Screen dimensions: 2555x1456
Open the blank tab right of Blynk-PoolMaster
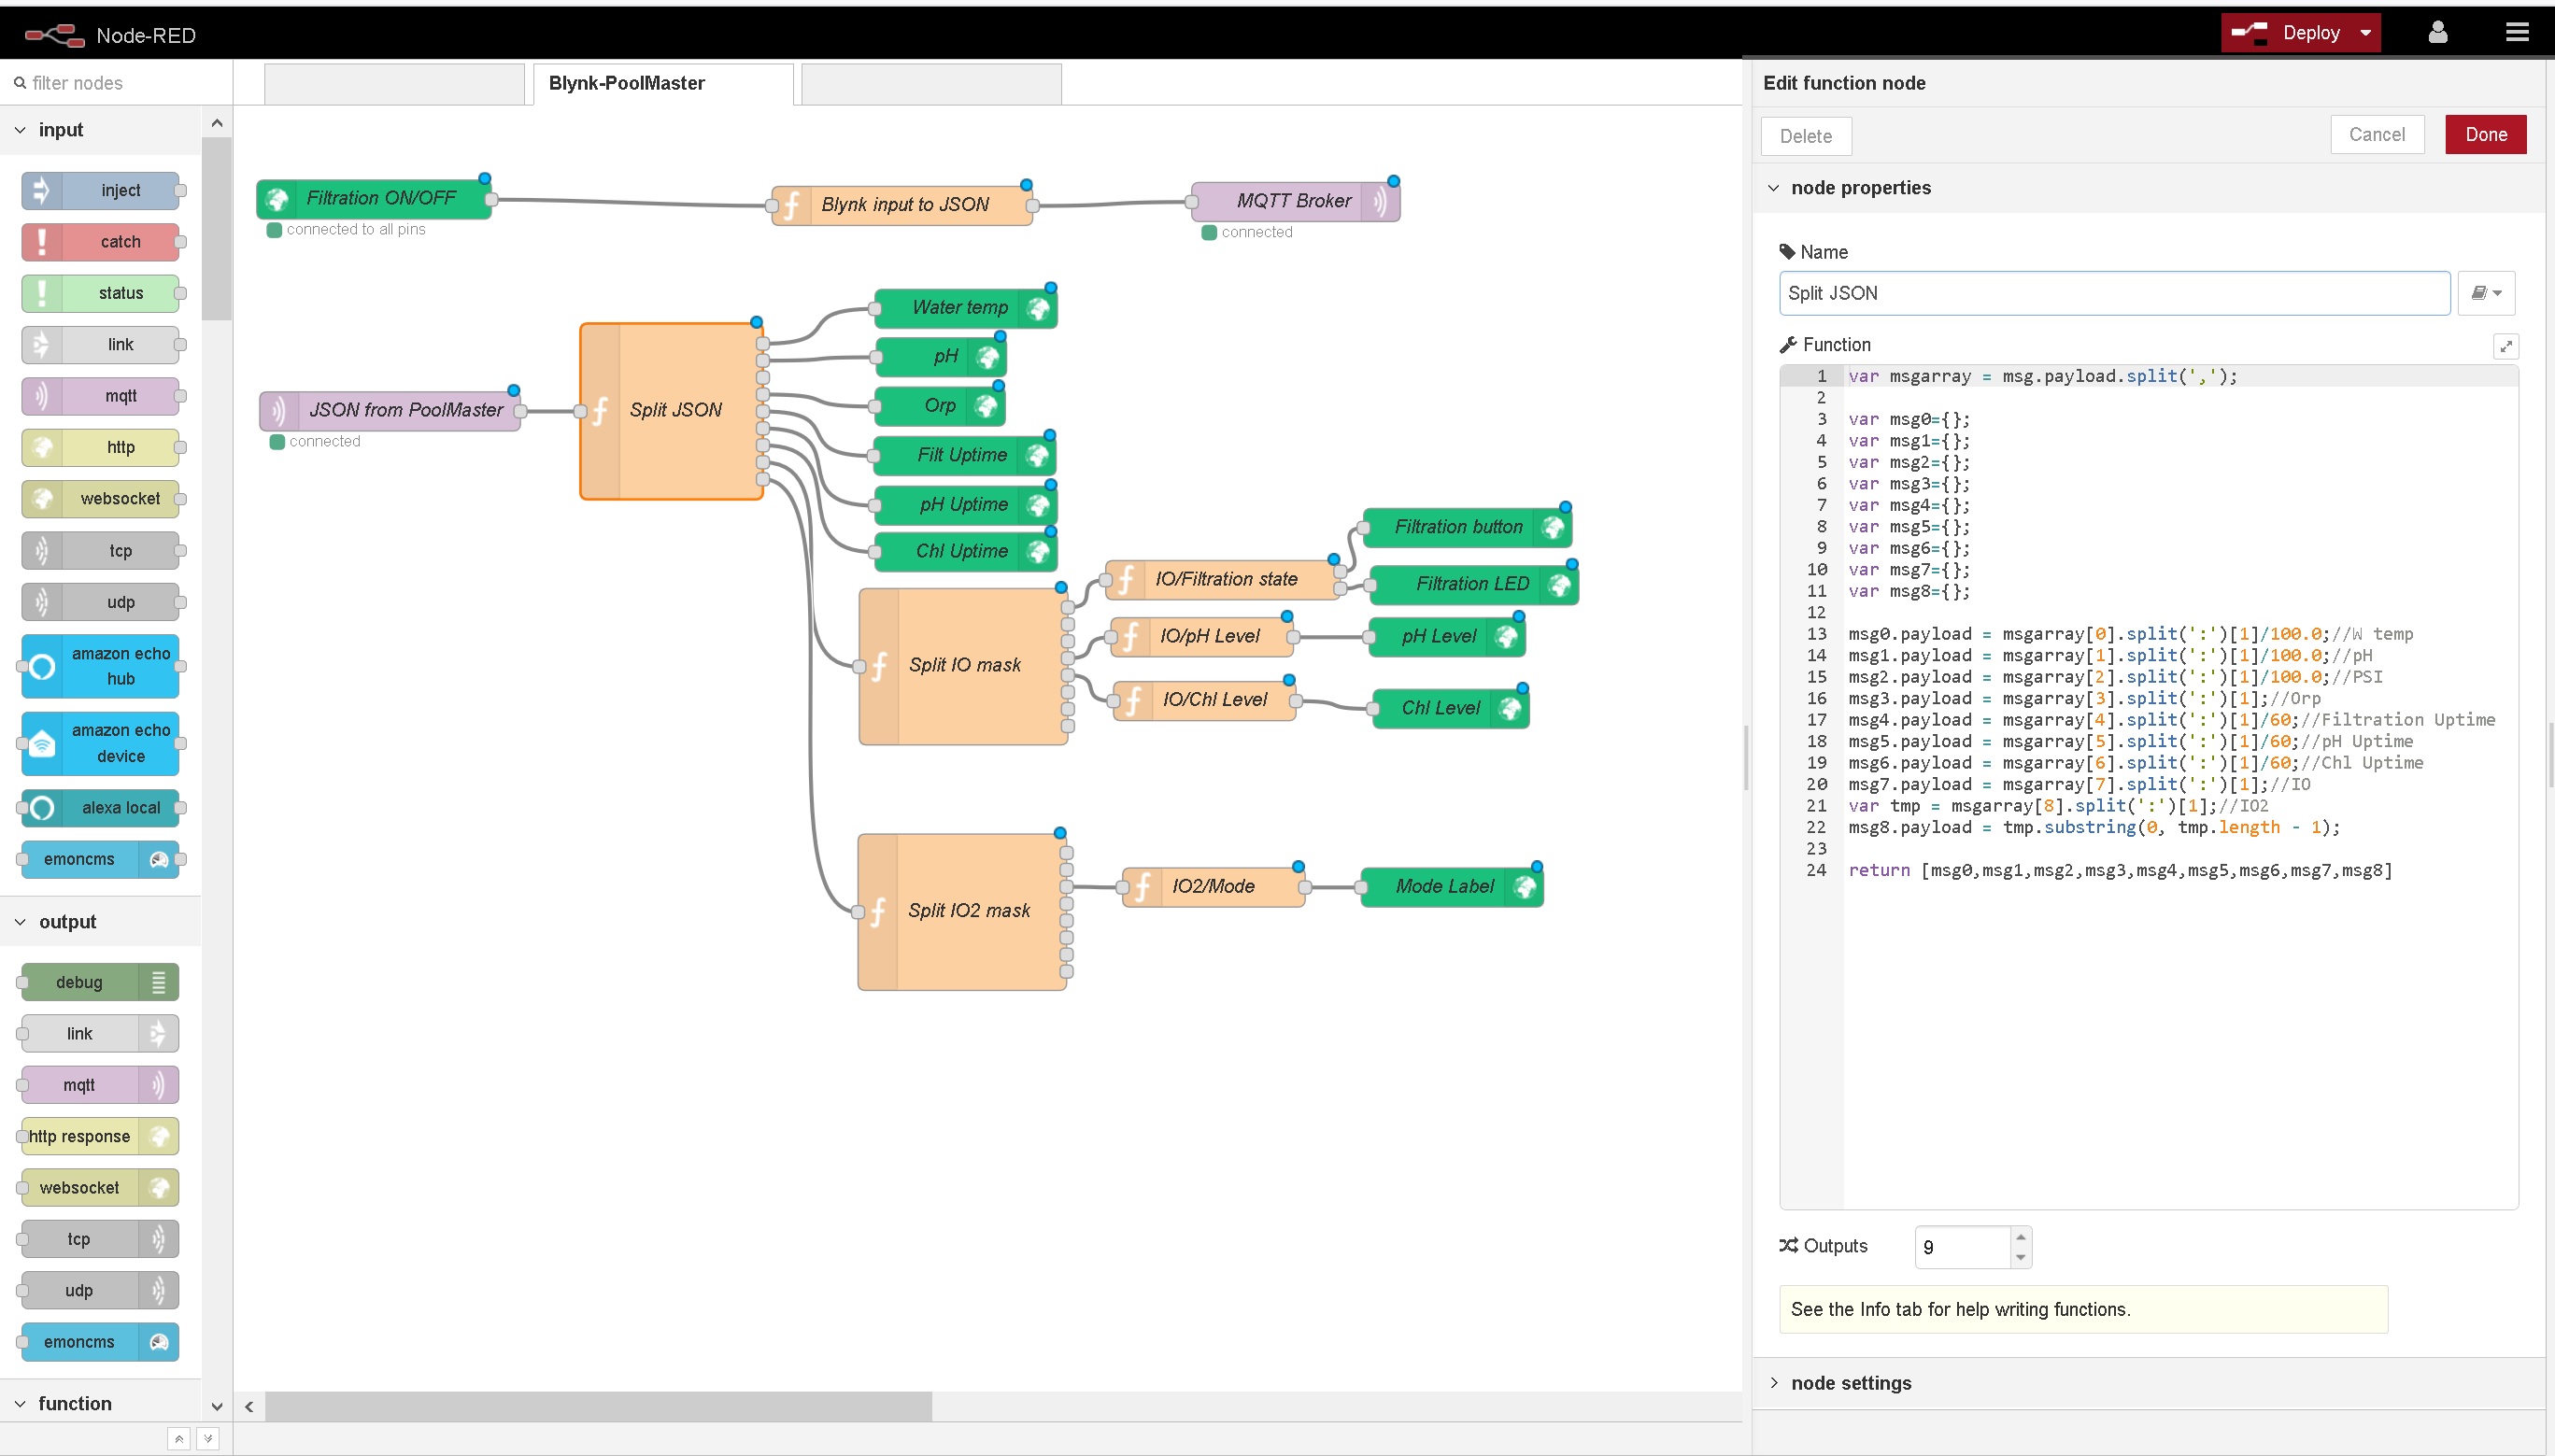931,84
